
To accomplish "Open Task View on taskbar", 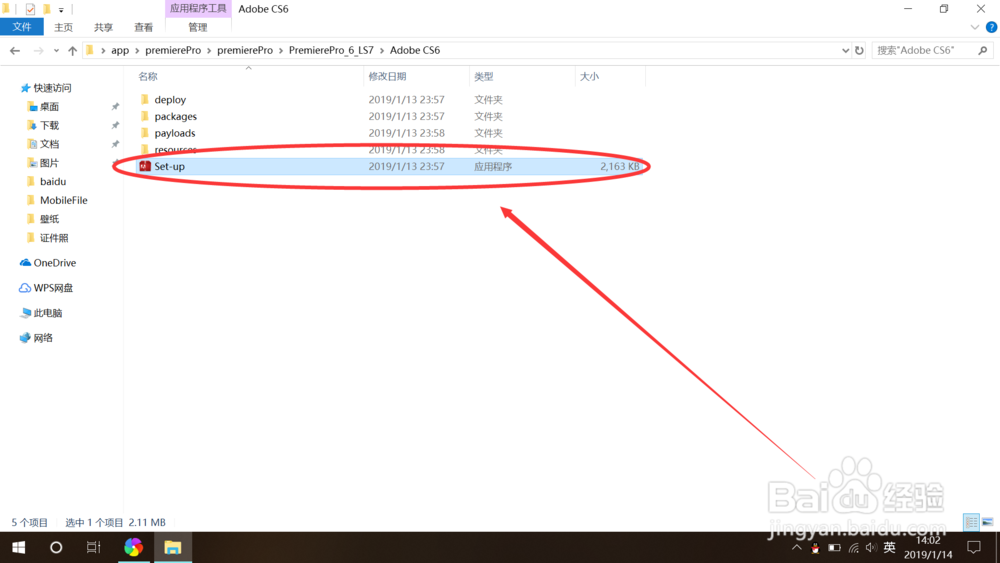I will 94,547.
